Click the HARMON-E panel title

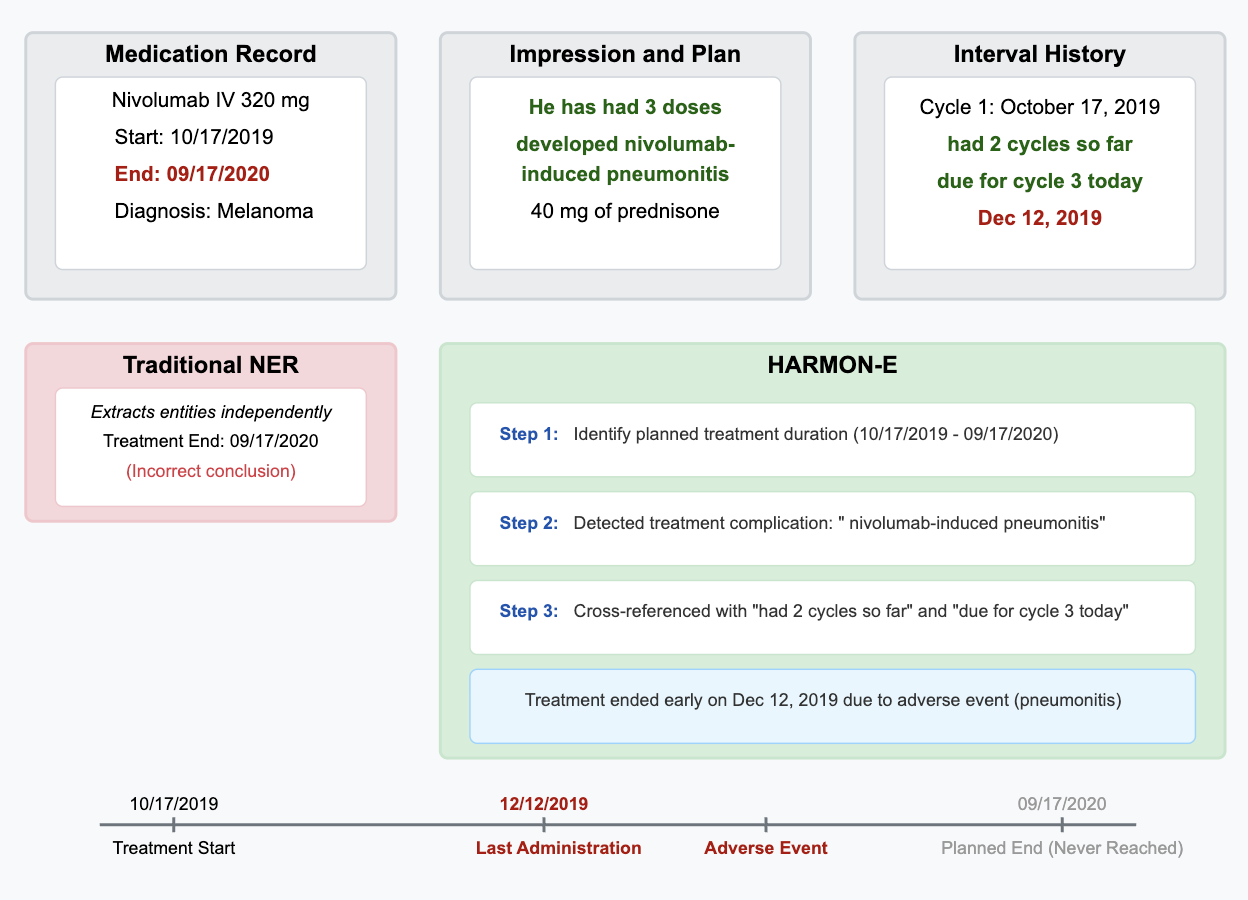tap(832, 365)
